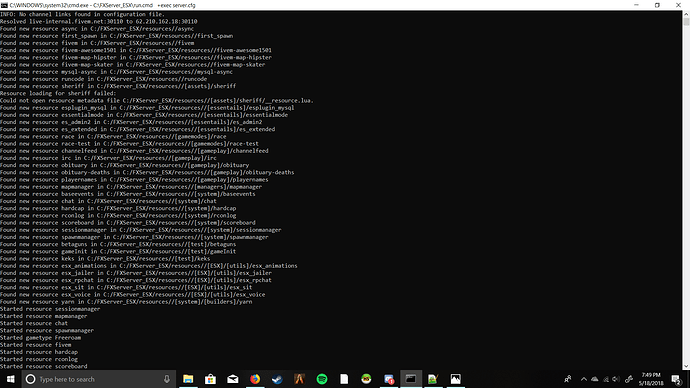
Task: Expand hidden system tray icons chevron
Action: (584, 379)
